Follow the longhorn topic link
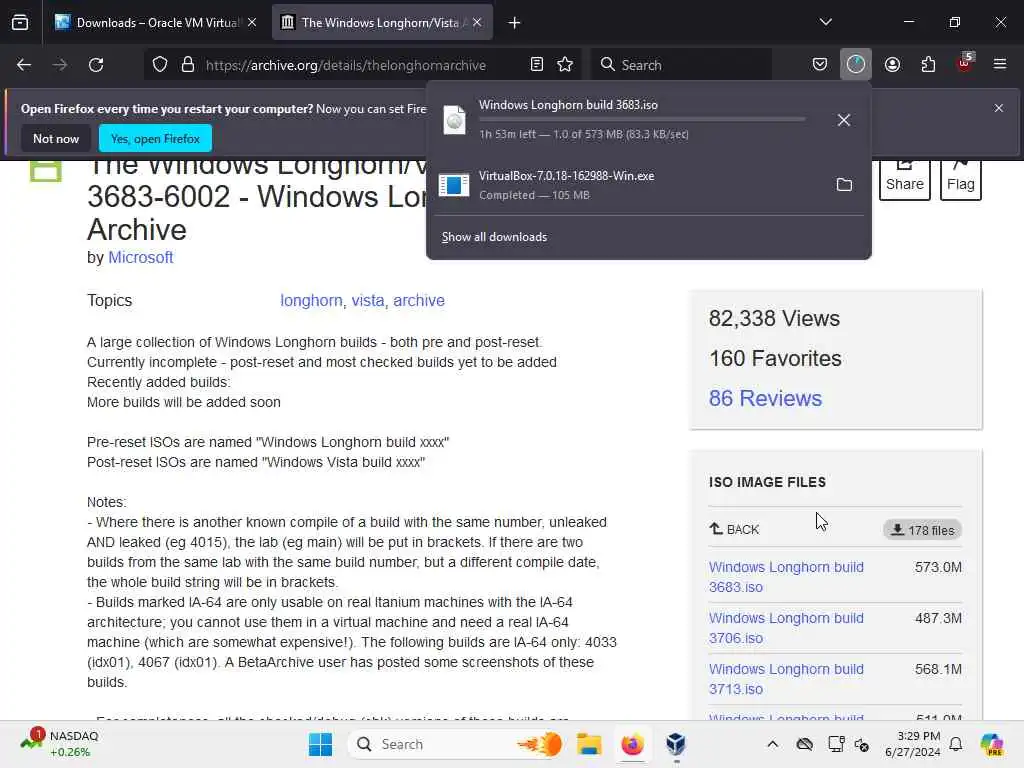 click(312, 300)
